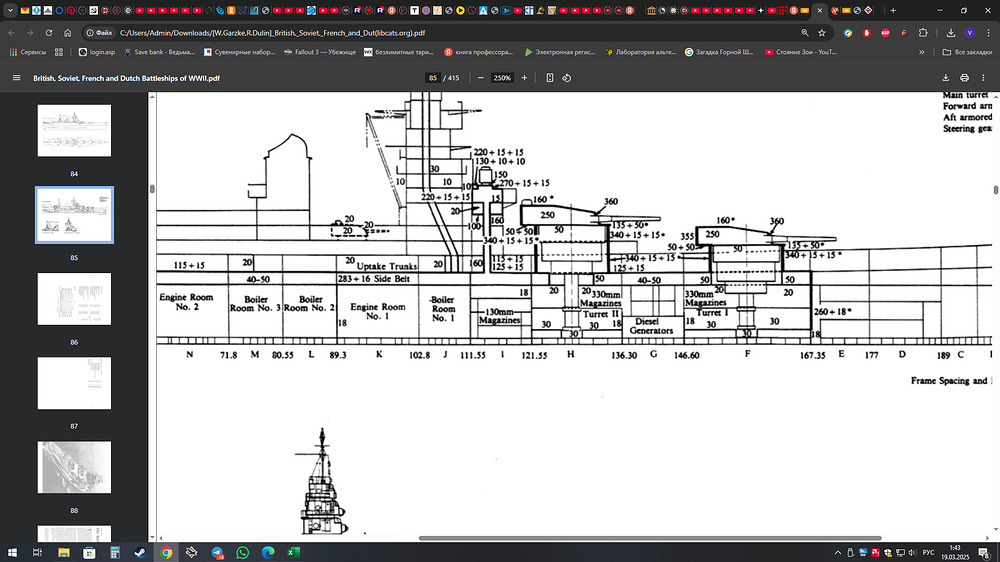This screenshot has width=1000, height=562.
Task: Toggle the PDF sidebar with hamburger icon
Action: pyautogui.click(x=16, y=78)
